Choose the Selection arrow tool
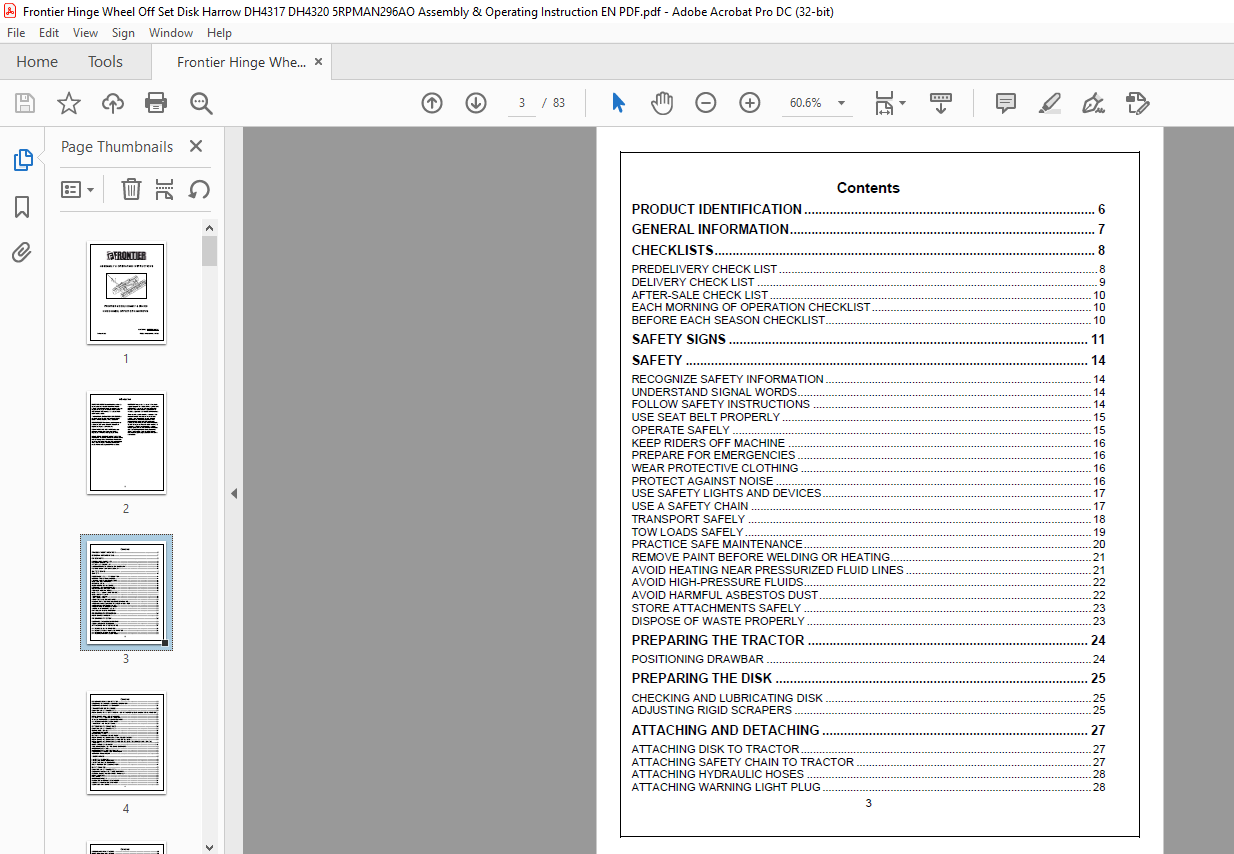Screen dimensions: 1234x854 (x=618, y=103)
